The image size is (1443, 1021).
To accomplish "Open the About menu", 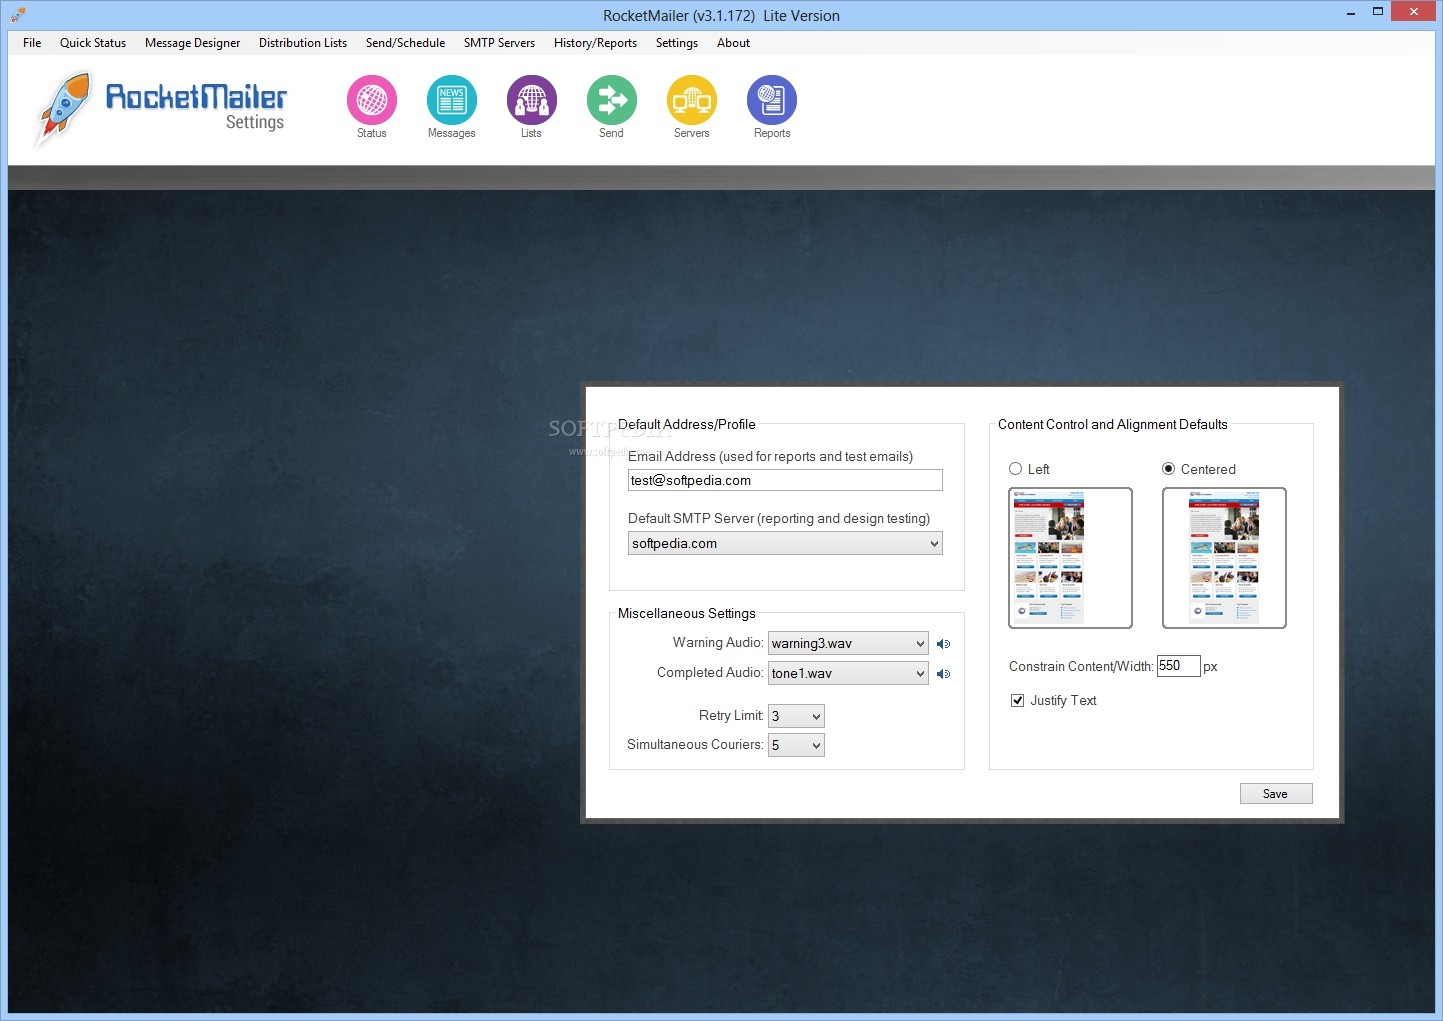I will pos(733,43).
